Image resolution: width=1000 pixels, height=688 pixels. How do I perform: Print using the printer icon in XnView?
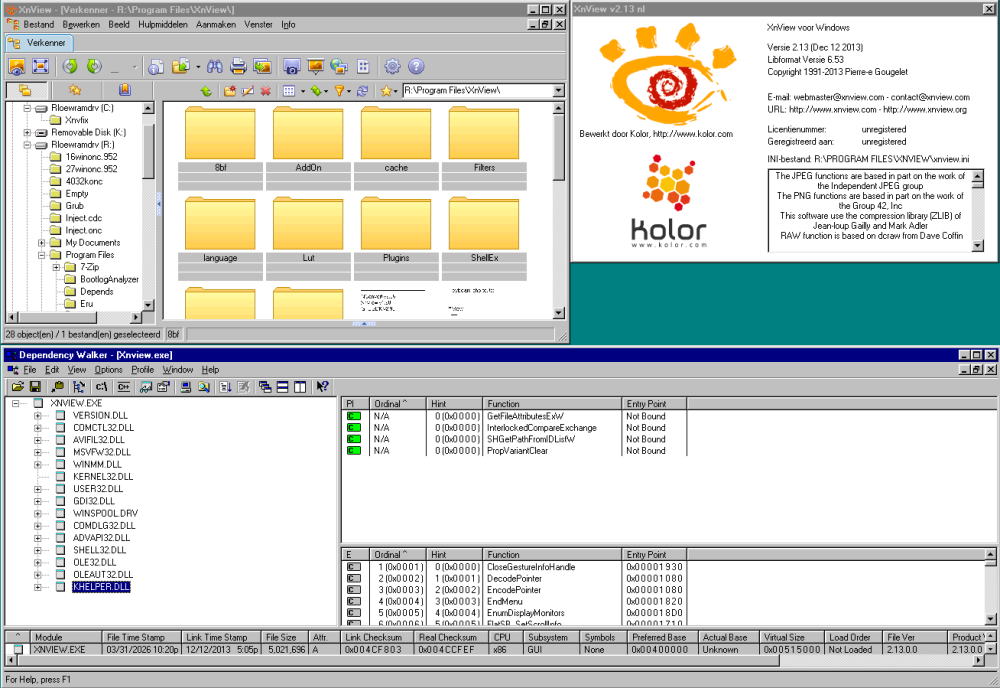tap(238, 66)
